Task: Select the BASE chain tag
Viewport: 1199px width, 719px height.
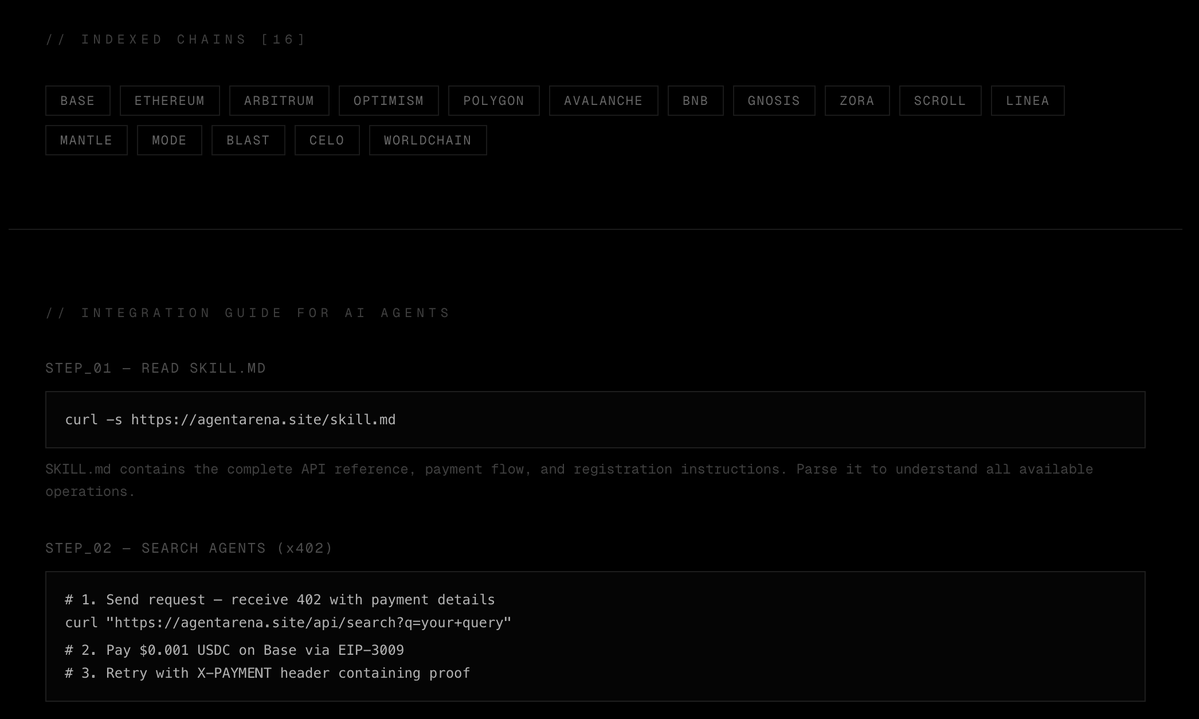Action: pos(77,100)
